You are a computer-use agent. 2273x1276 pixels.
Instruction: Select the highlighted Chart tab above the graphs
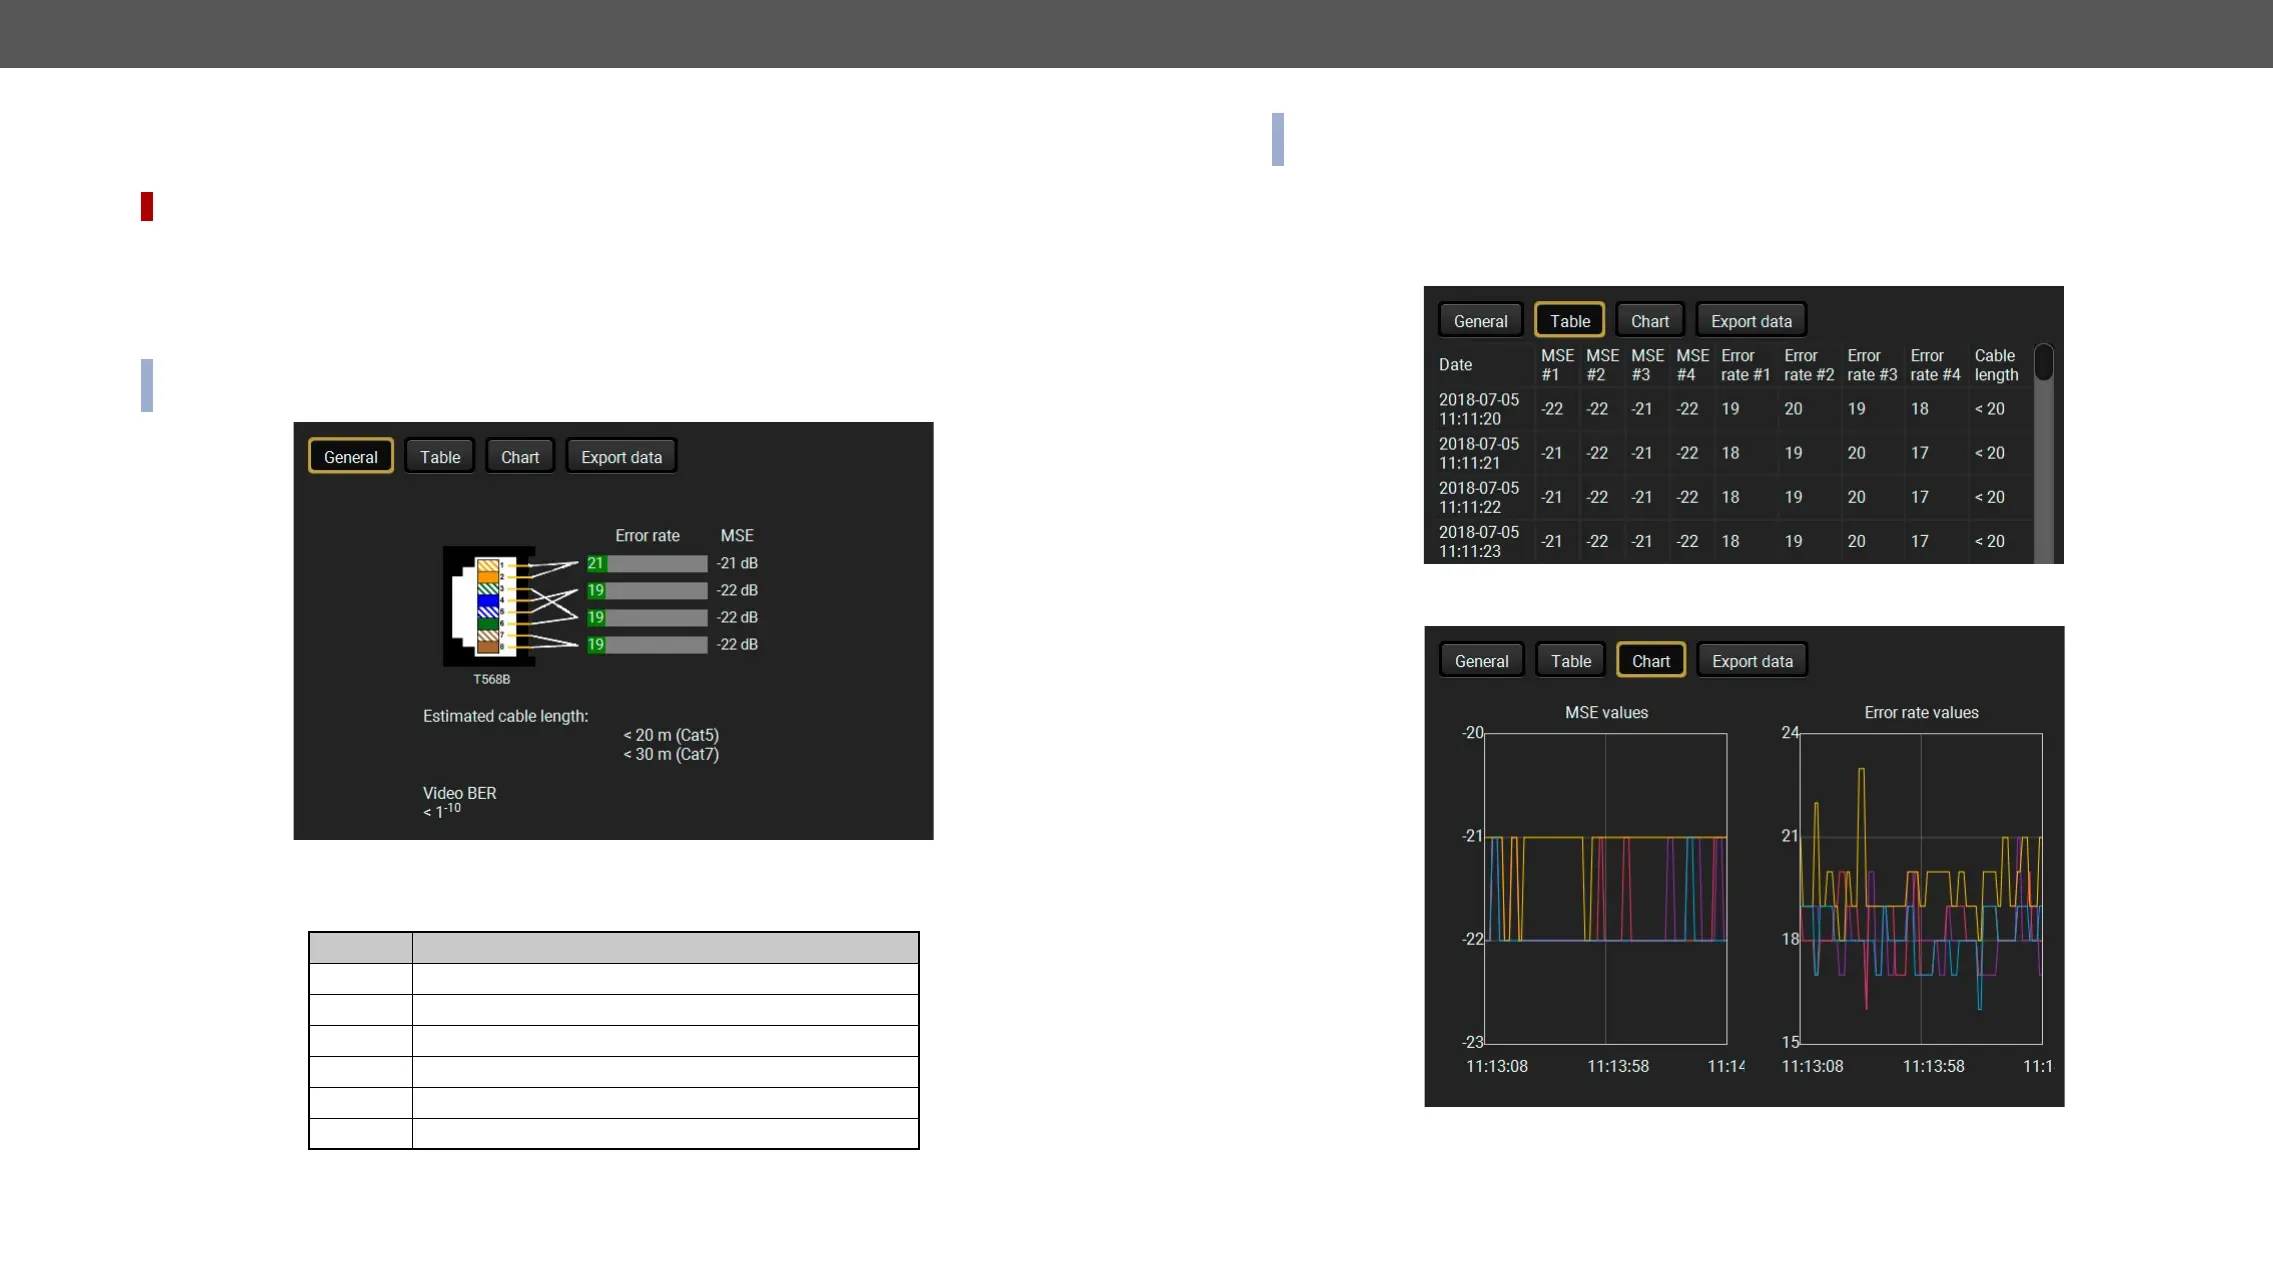click(1650, 661)
